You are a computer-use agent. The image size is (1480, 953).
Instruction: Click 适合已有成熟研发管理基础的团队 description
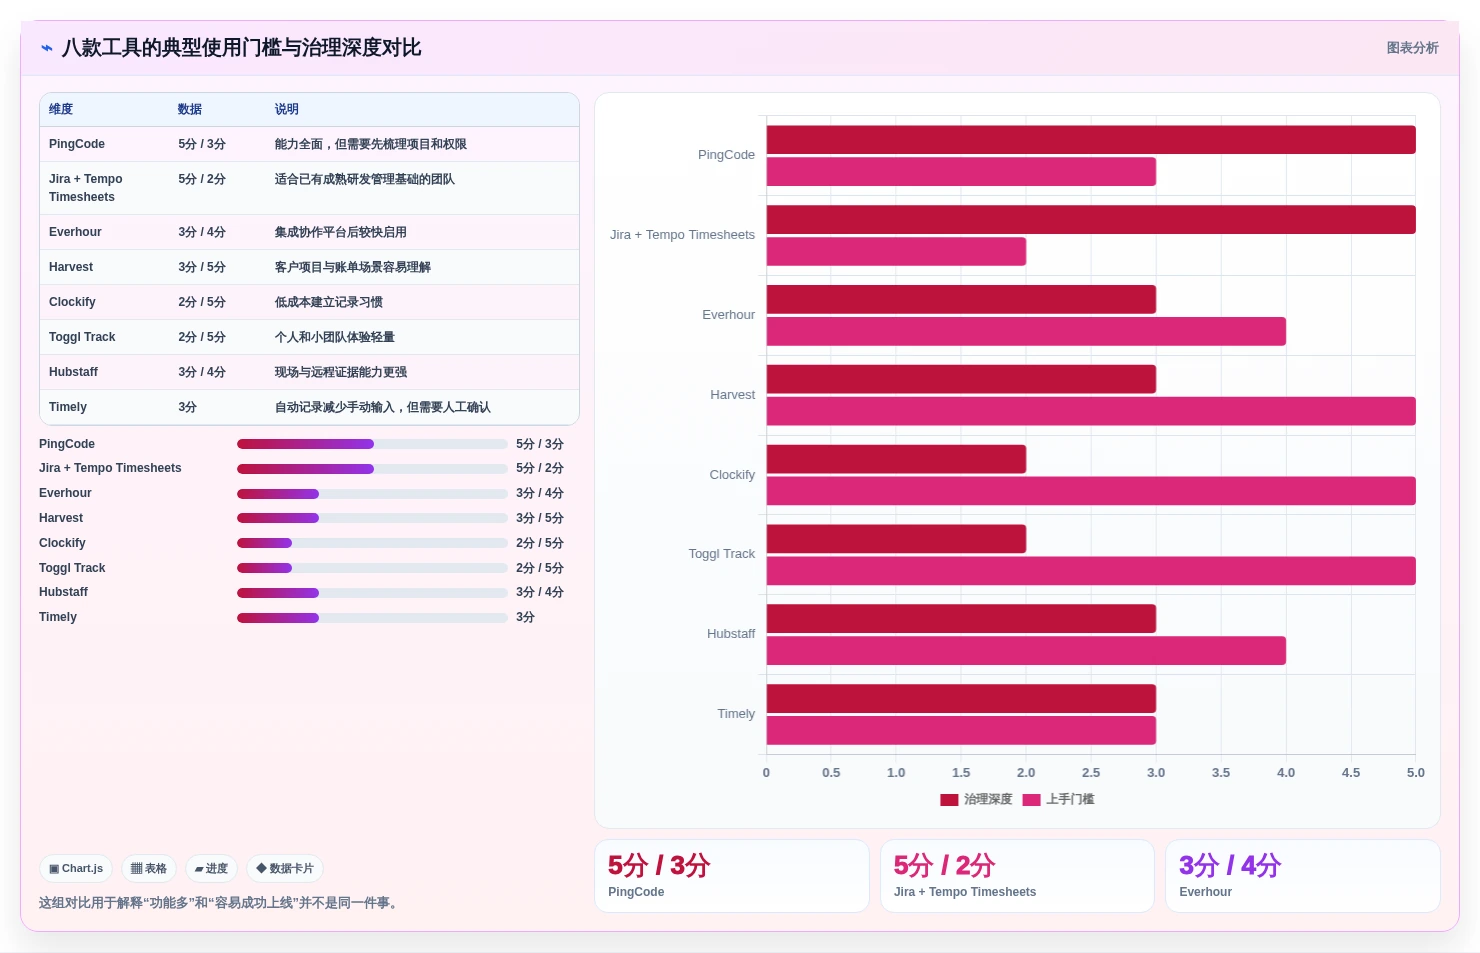pos(365,179)
